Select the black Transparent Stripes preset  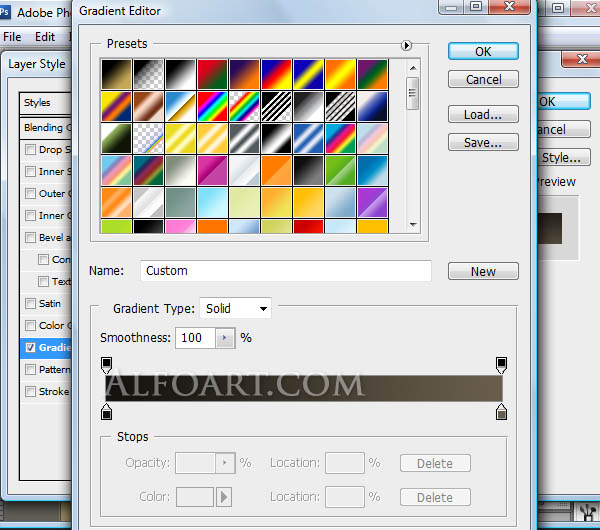click(x=277, y=106)
